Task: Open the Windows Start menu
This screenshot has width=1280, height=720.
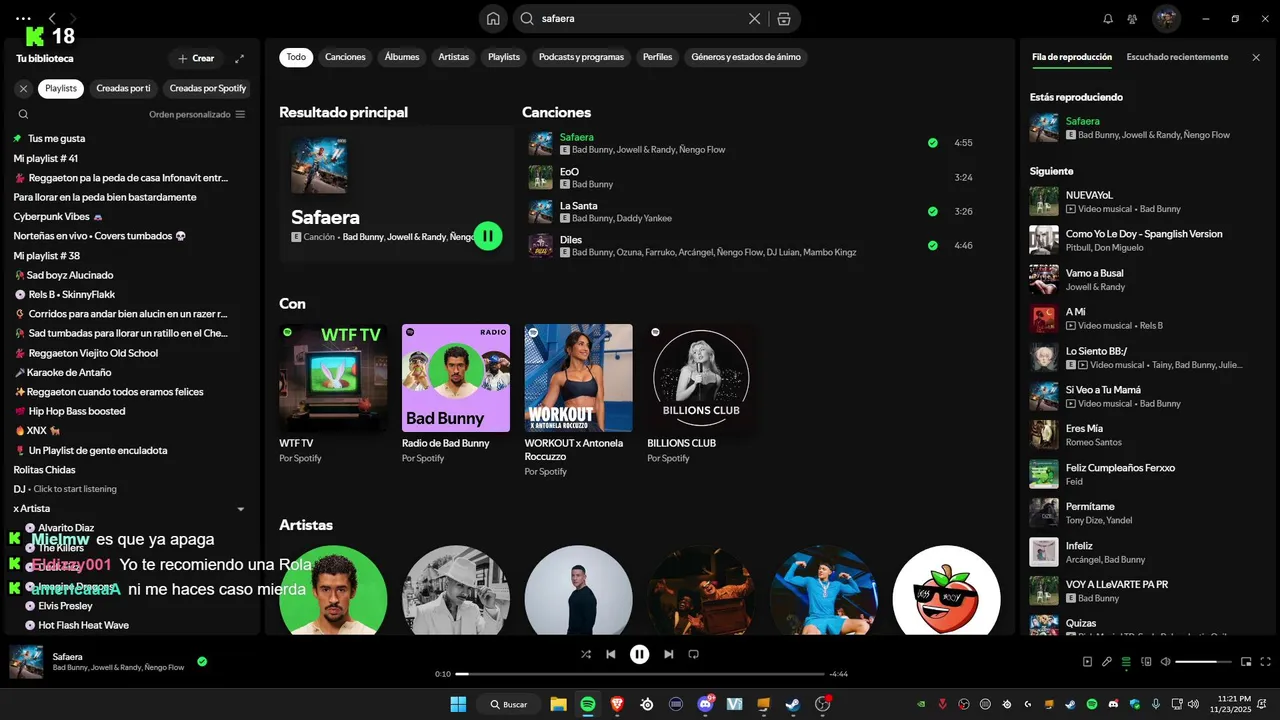Action: tap(458, 704)
